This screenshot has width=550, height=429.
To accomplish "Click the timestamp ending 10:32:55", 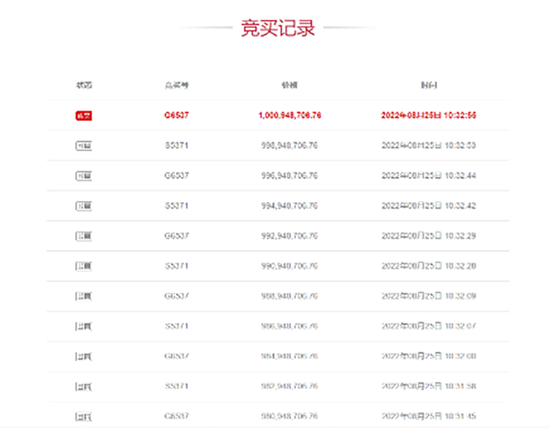I will (429, 115).
